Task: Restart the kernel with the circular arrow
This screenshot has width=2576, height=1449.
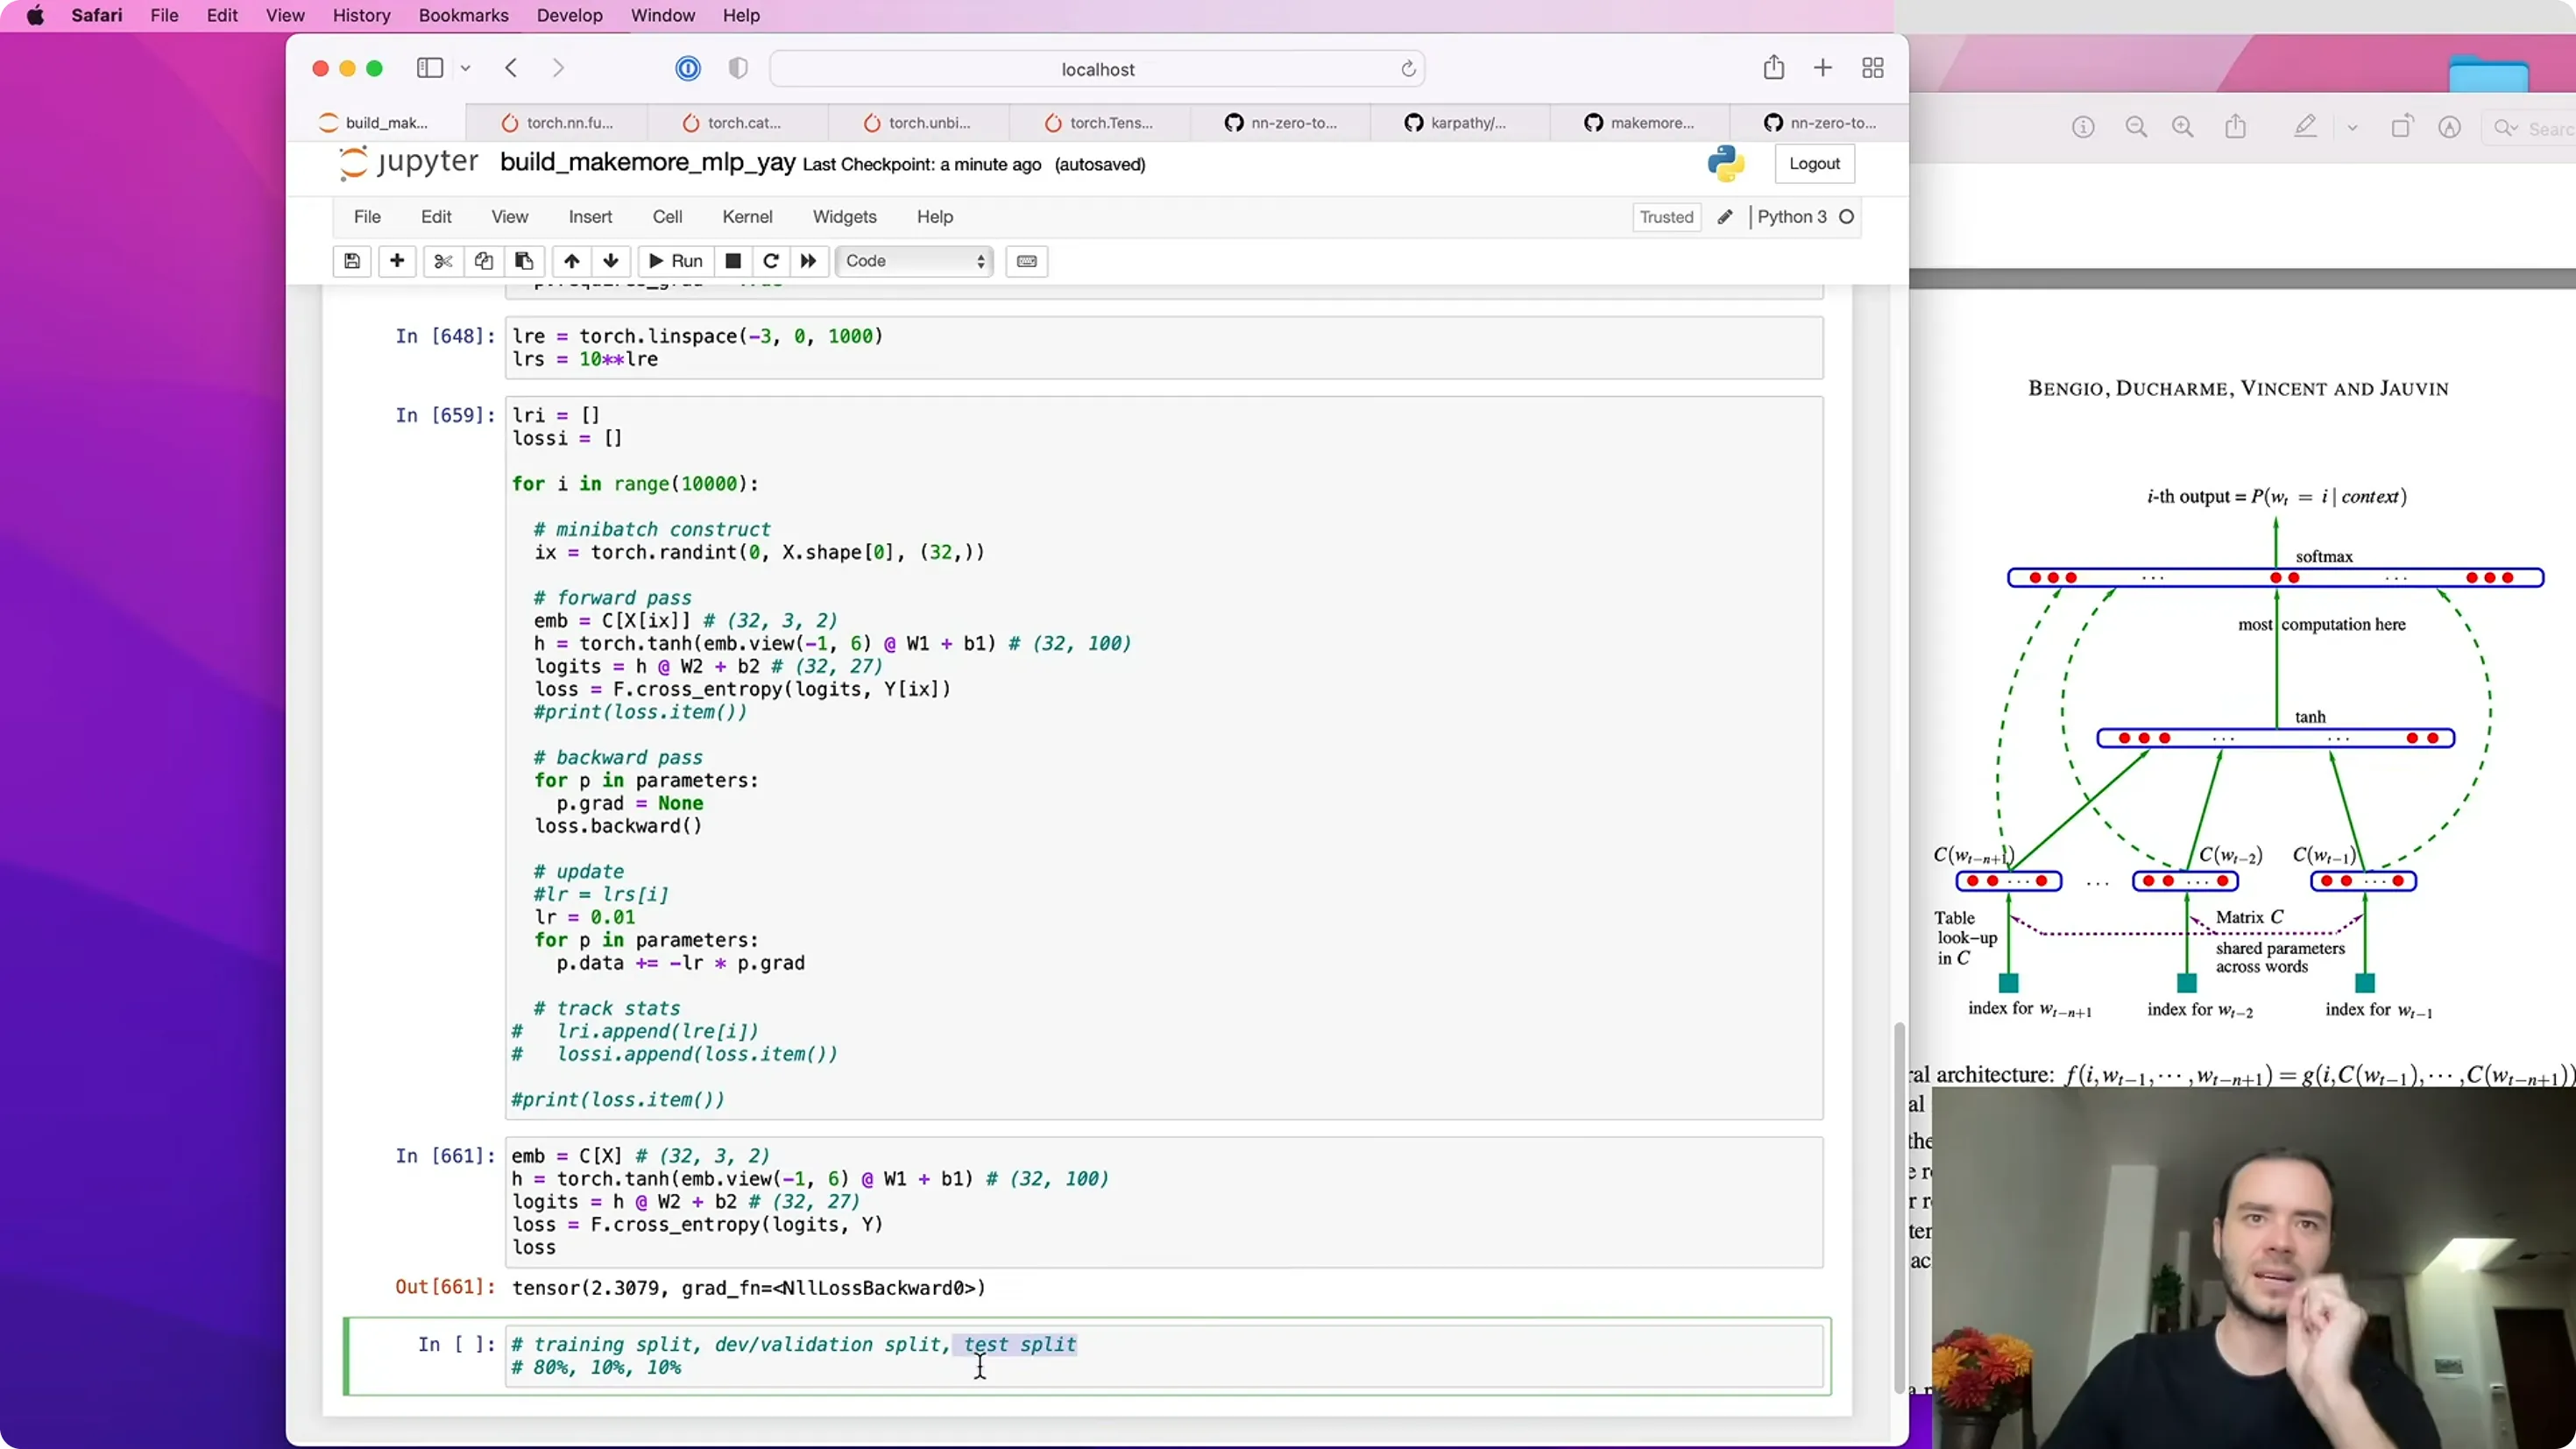Action: tap(771, 261)
